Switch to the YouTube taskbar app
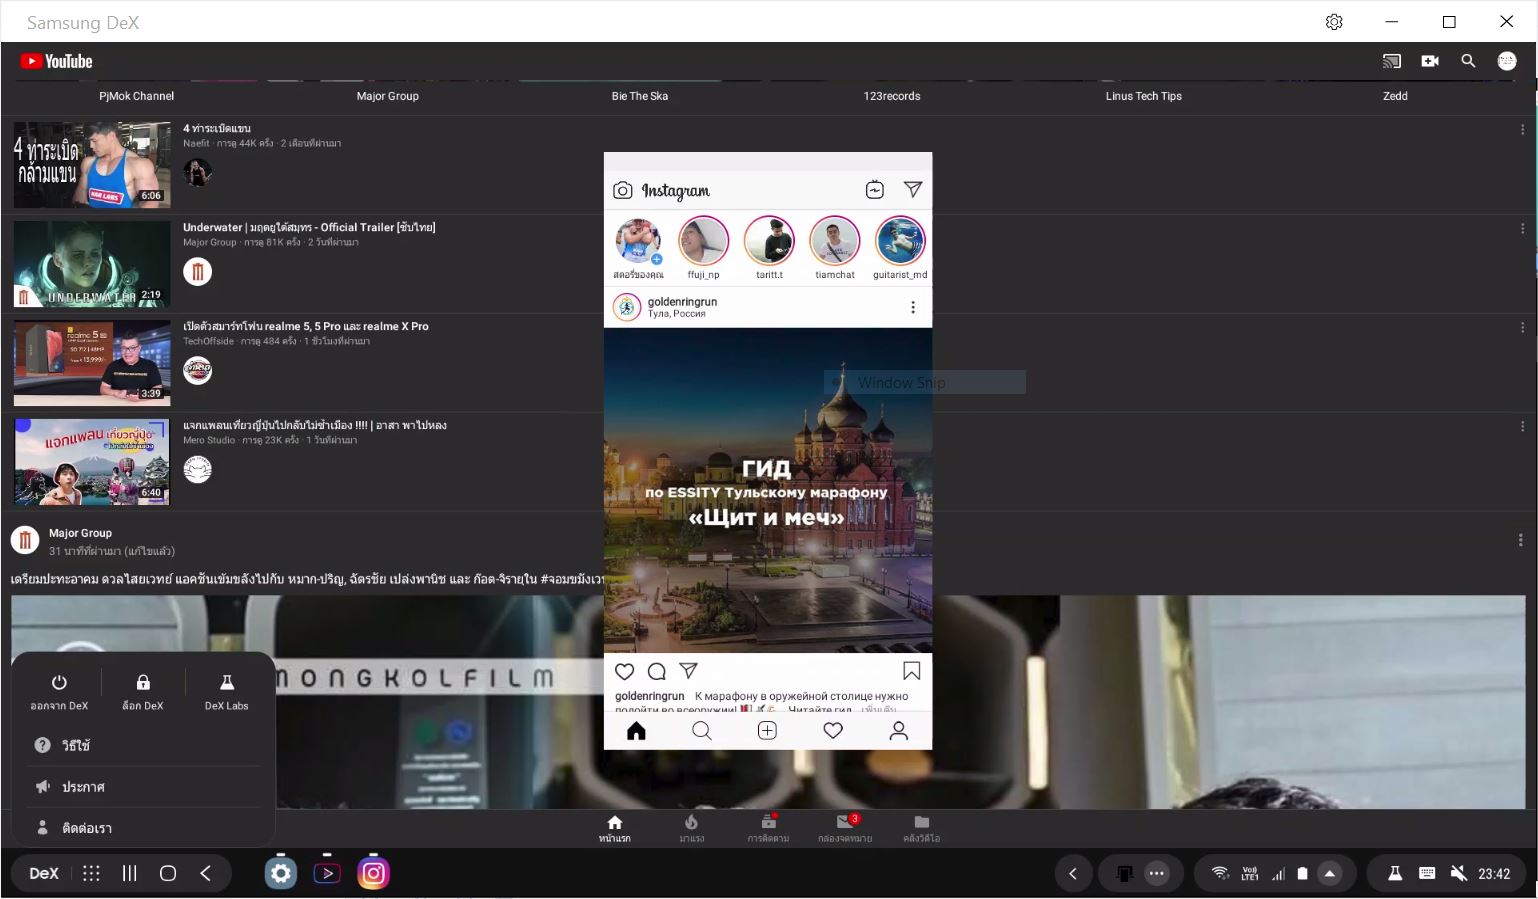 (327, 873)
